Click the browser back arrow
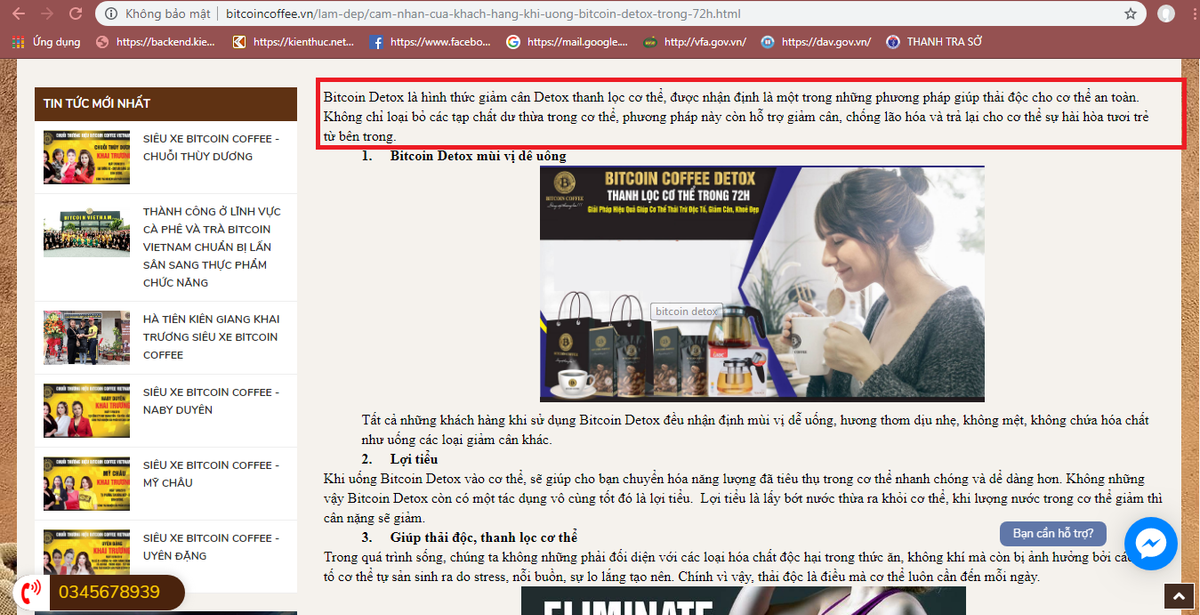The width and height of the screenshot is (1200, 615). coord(17,14)
